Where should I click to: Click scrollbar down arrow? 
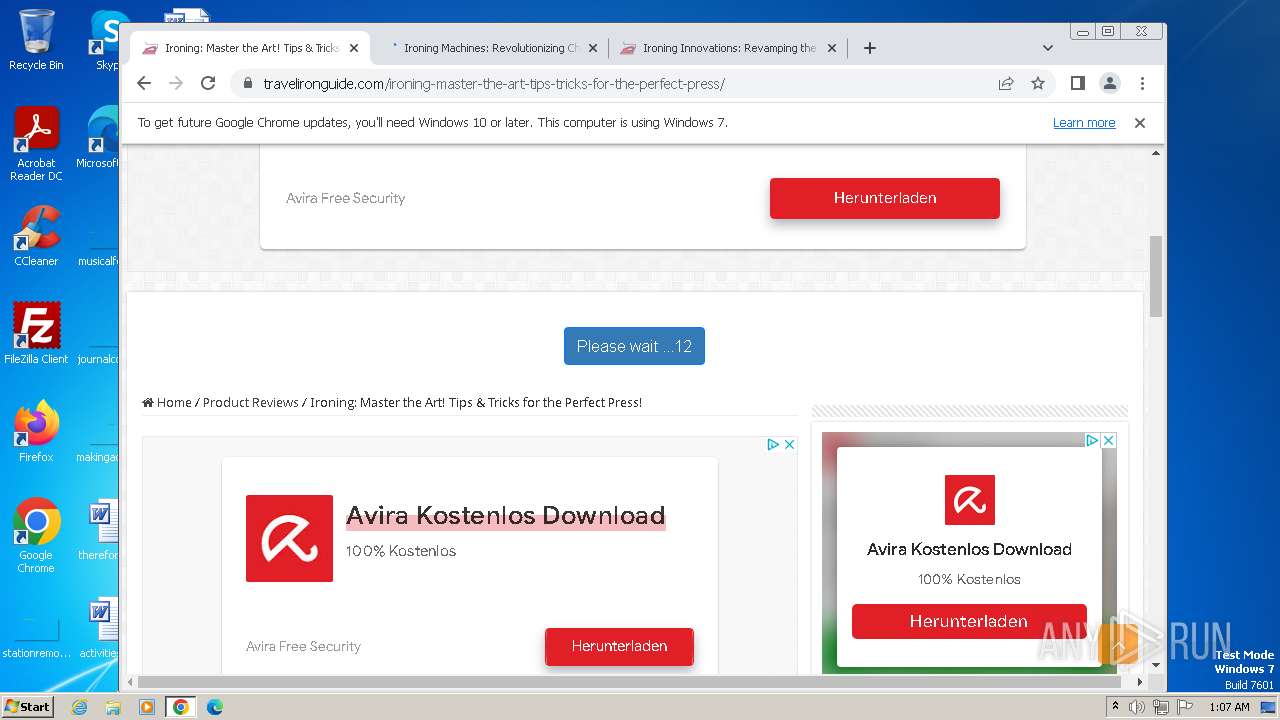click(1156, 665)
